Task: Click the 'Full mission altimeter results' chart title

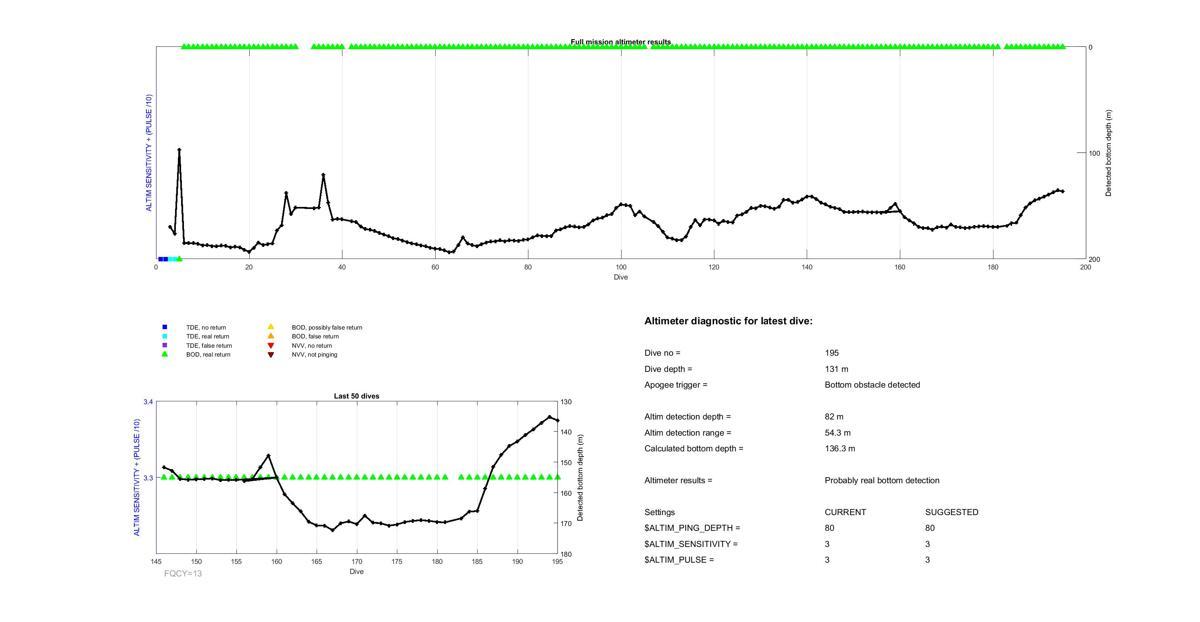Action: pyautogui.click(x=621, y=42)
